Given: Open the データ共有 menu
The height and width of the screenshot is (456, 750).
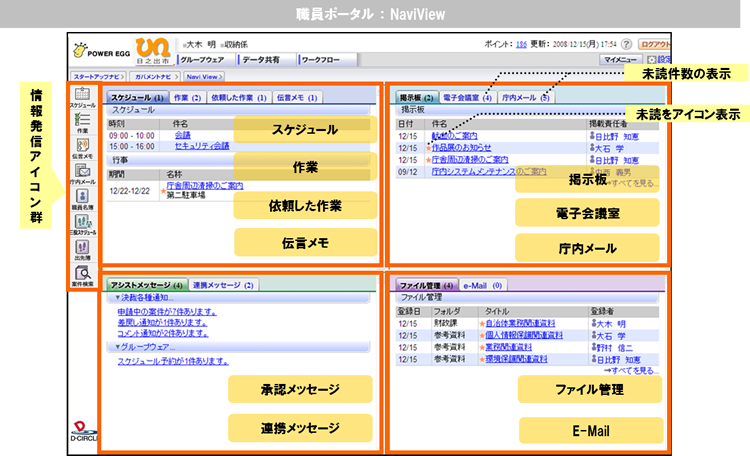Looking at the screenshot, I should (x=261, y=60).
